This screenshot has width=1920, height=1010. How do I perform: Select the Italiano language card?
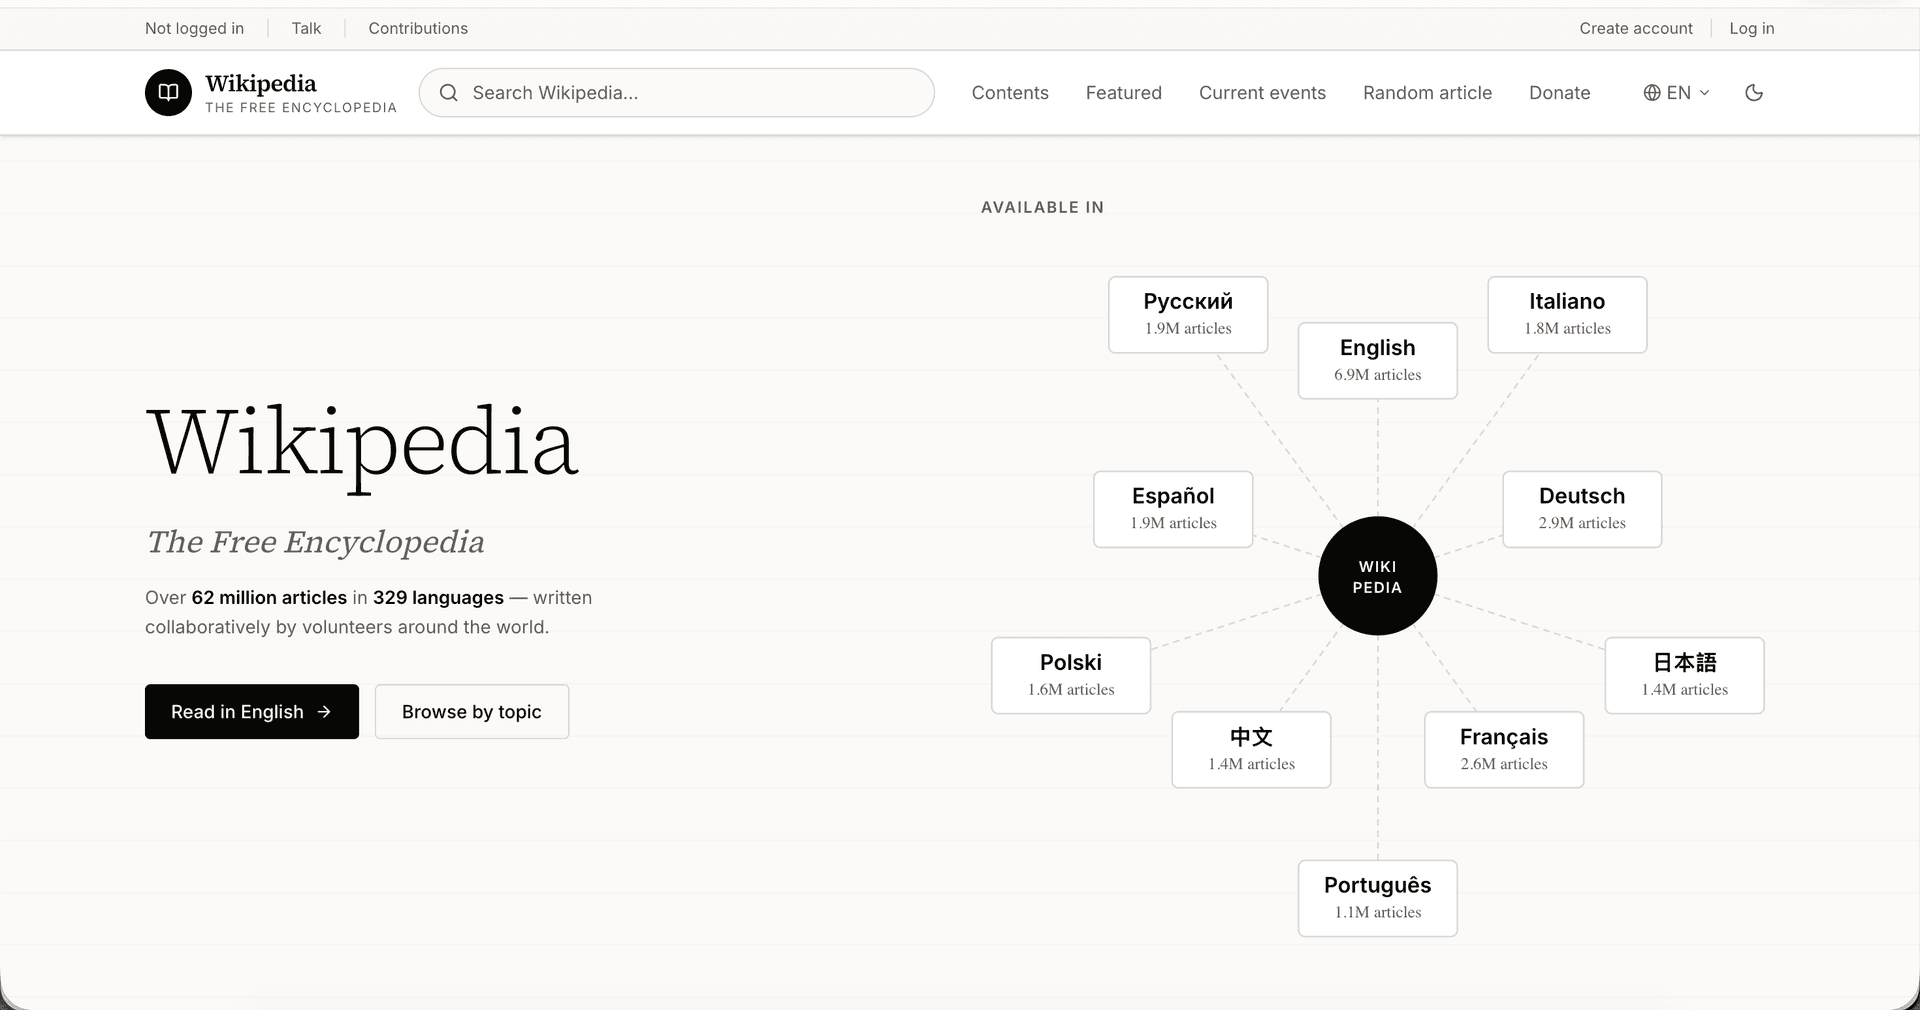tap(1567, 315)
